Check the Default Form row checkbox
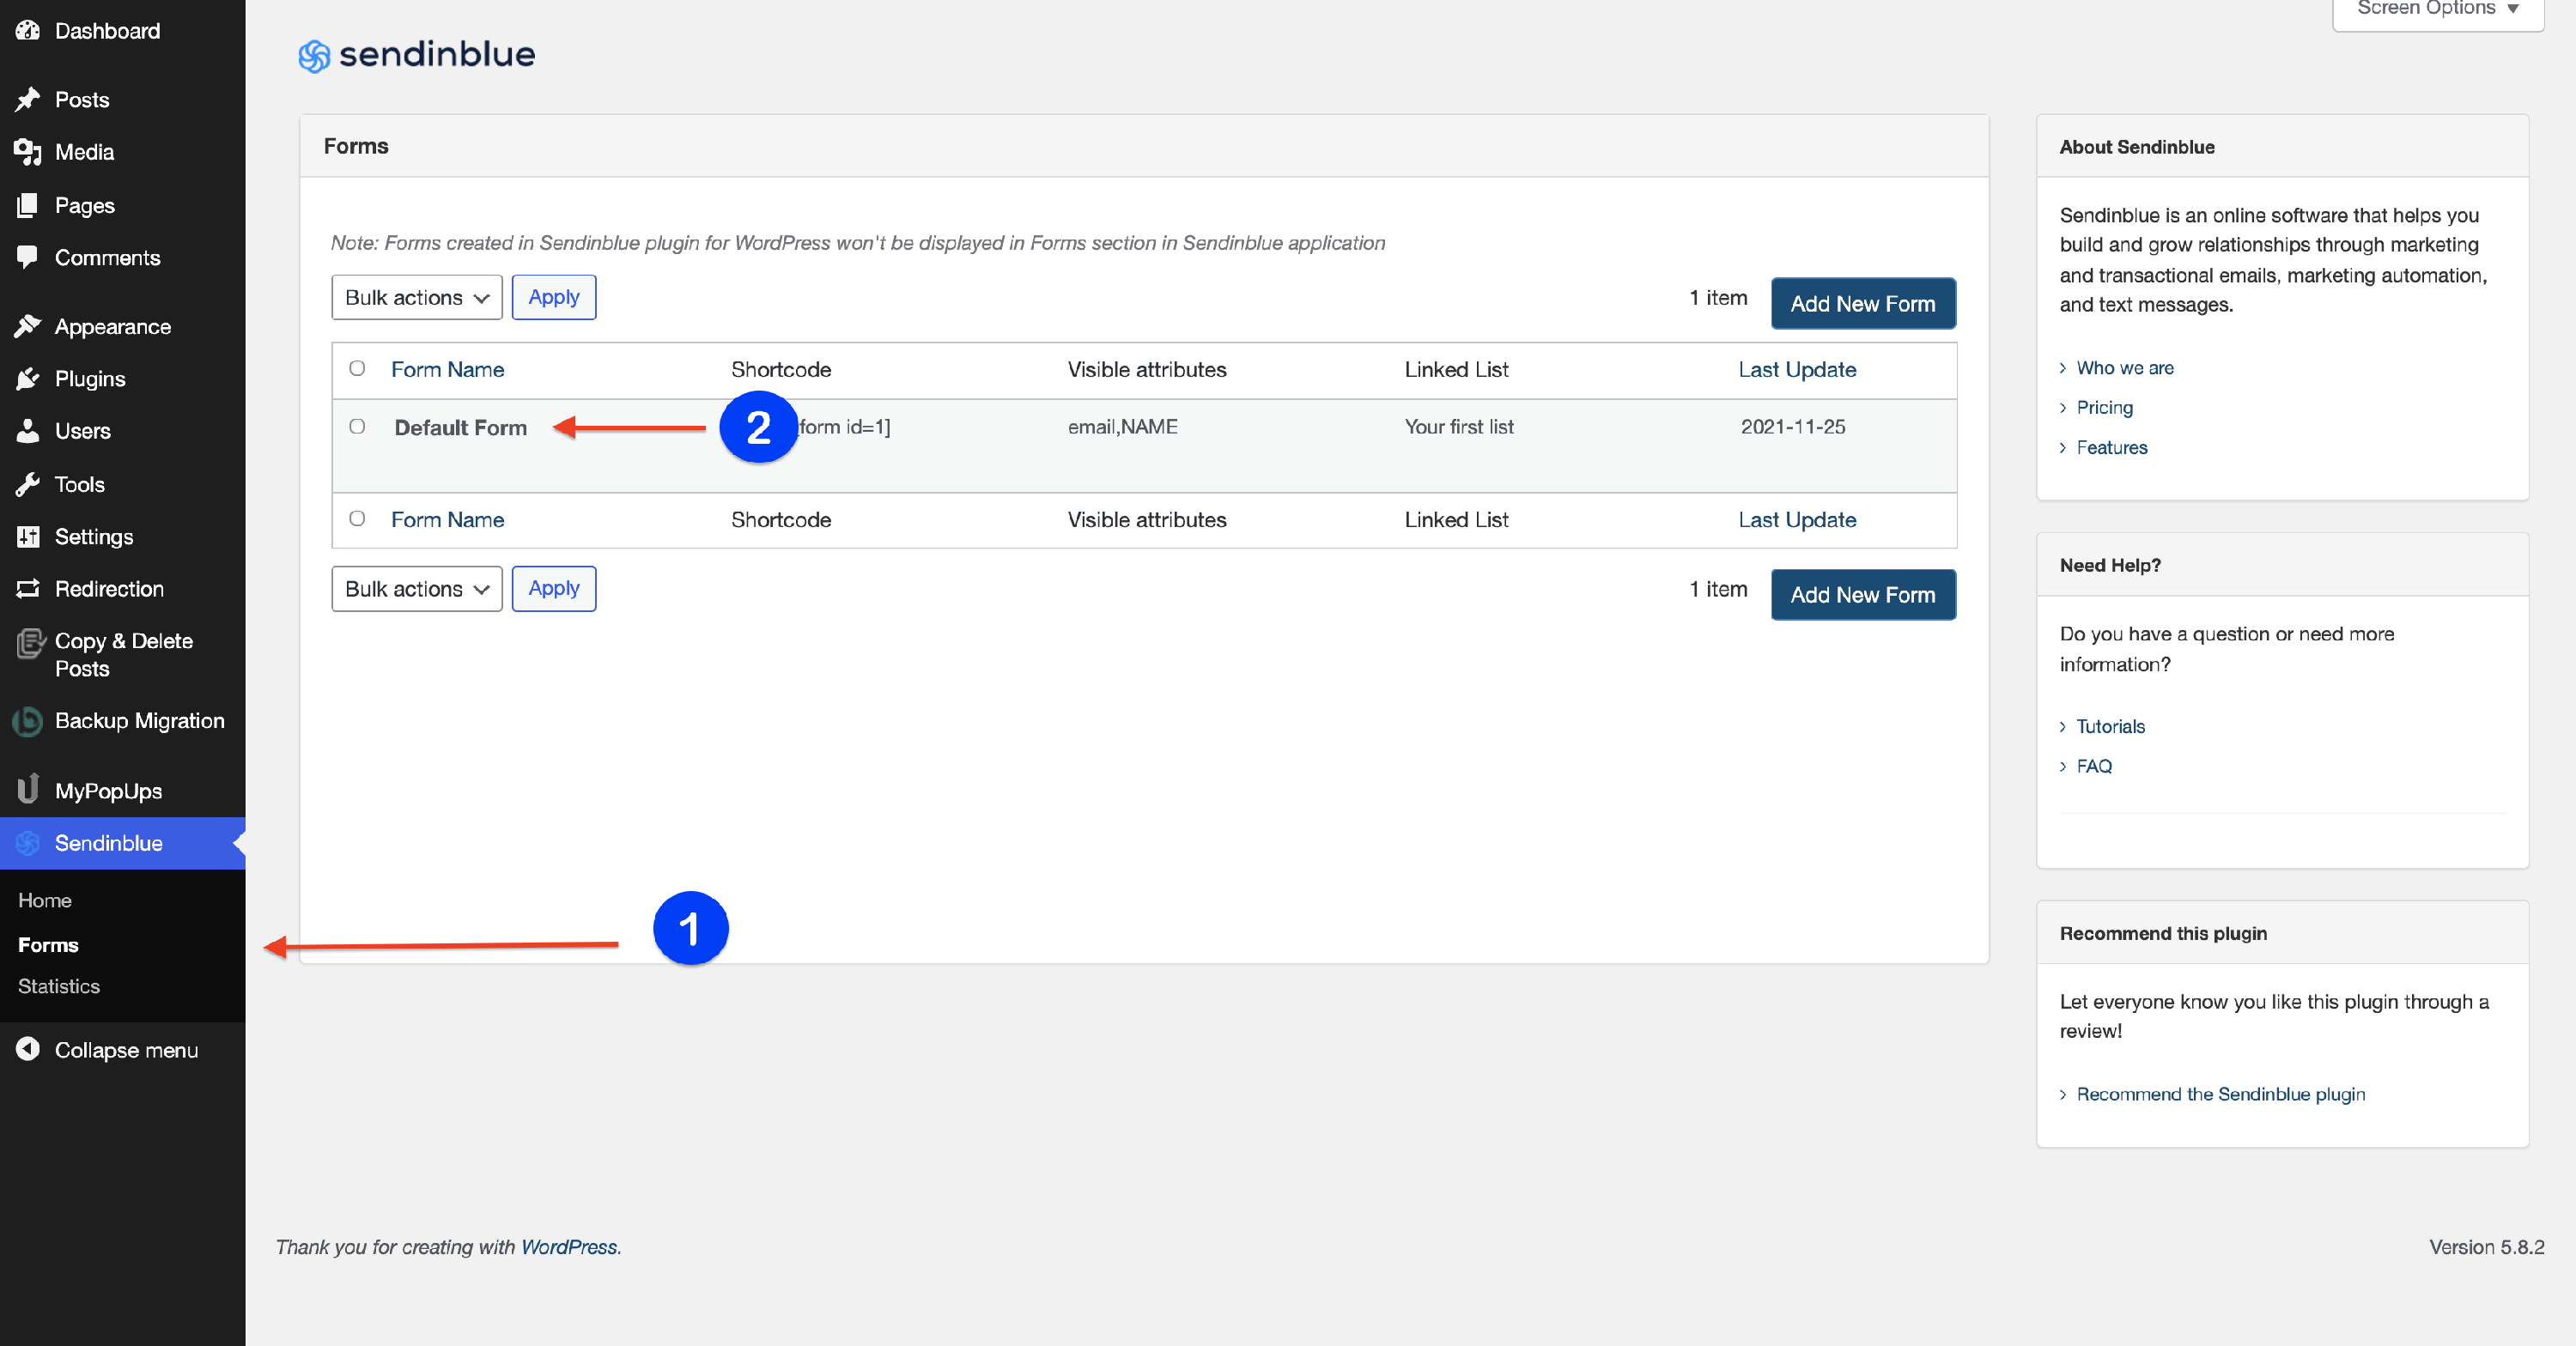The image size is (2576, 1346). coord(357,427)
